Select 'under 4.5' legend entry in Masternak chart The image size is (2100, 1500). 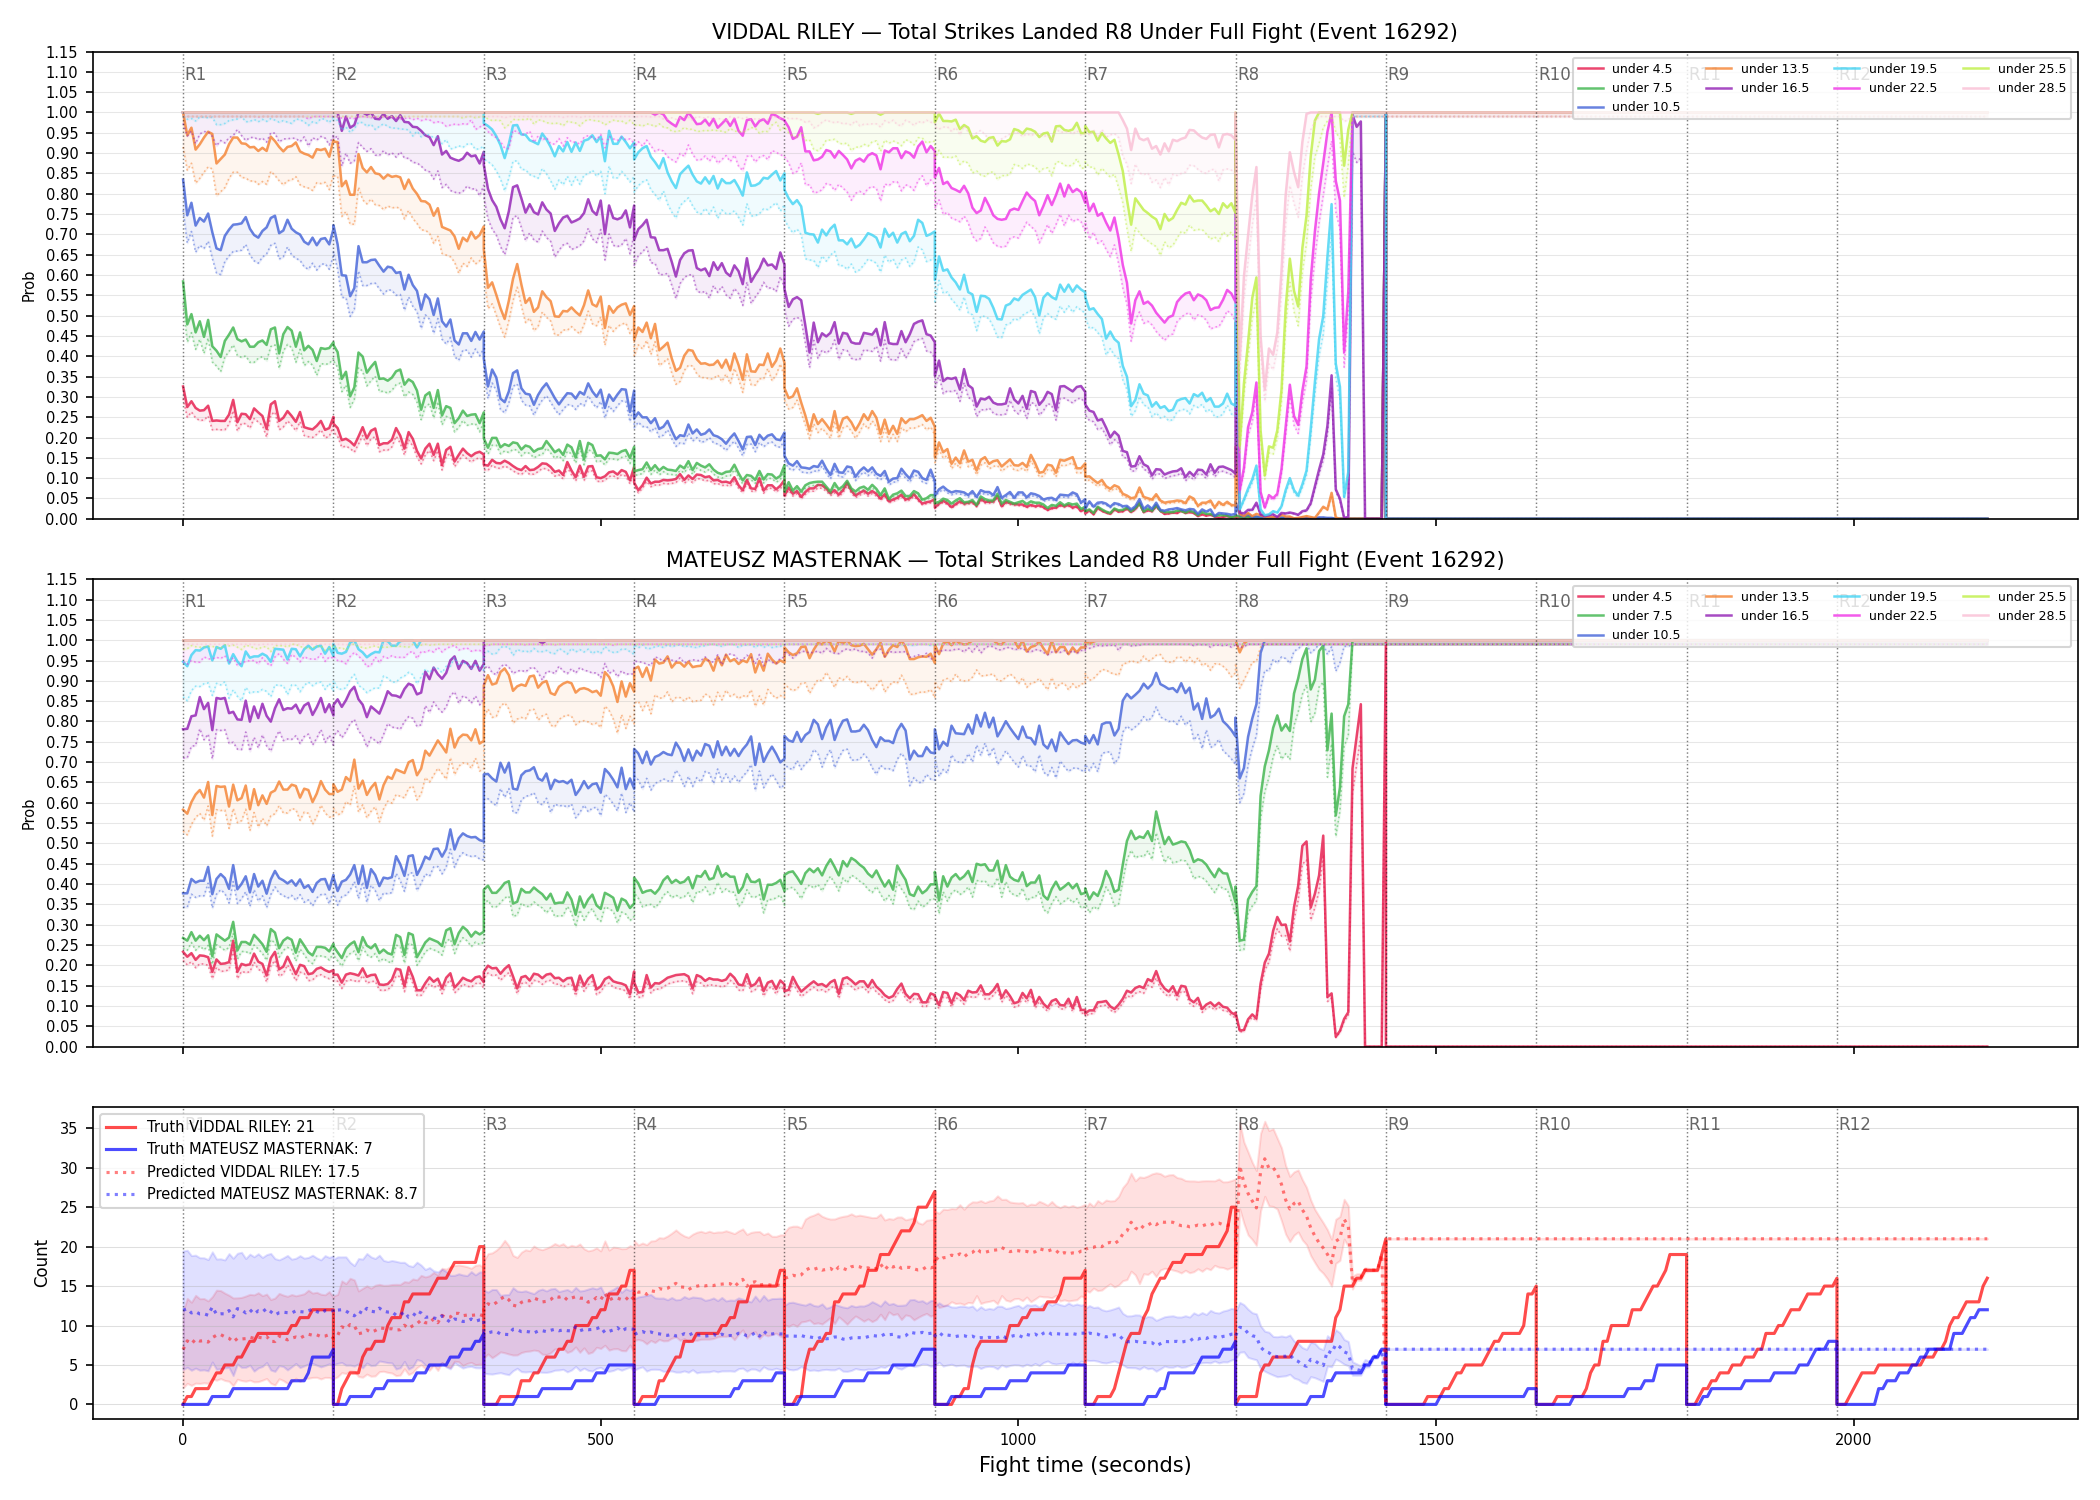(x=1625, y=597)
